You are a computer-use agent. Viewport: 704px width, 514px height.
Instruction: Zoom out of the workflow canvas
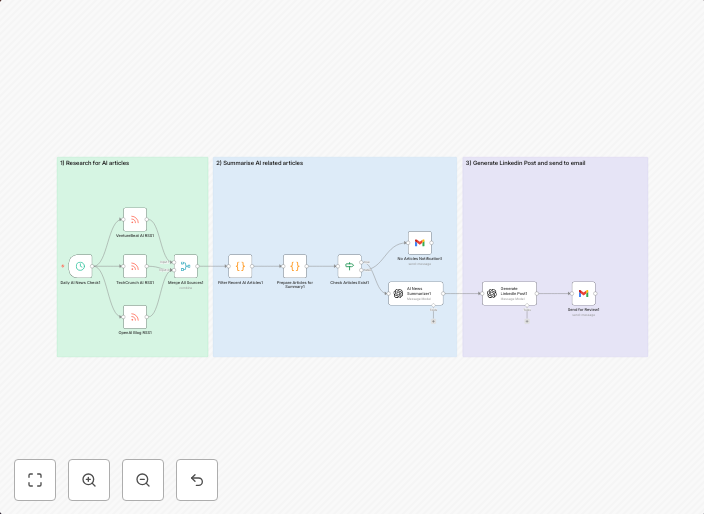point(143,480)
